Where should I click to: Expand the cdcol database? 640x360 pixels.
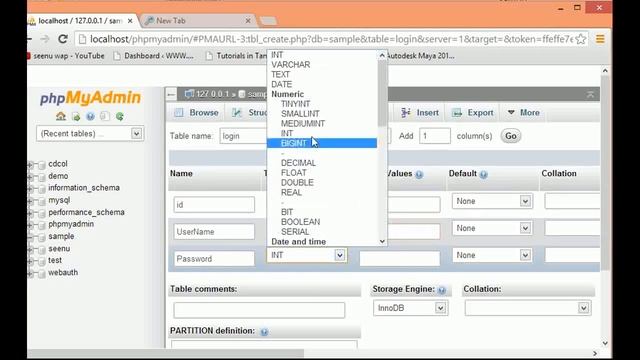click(30, 165)
